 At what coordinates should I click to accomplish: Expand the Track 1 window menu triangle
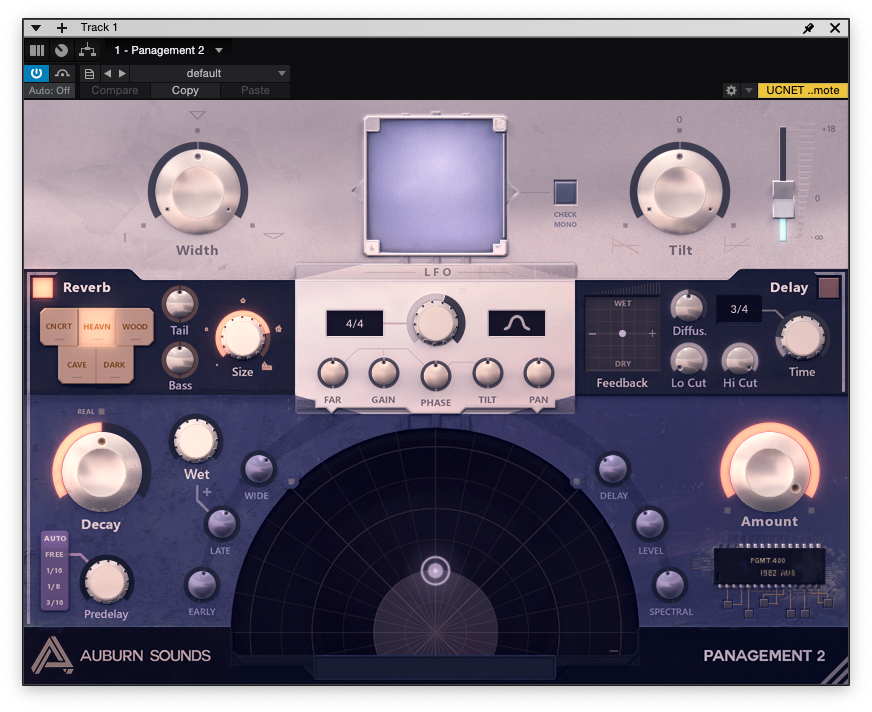(36, 28)
